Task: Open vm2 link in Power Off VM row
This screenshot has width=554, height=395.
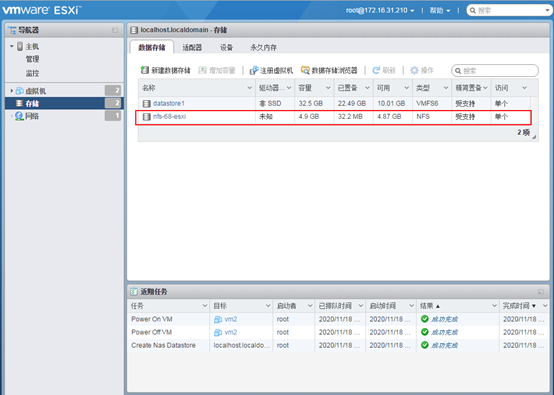Action: [x=231, y=332]
